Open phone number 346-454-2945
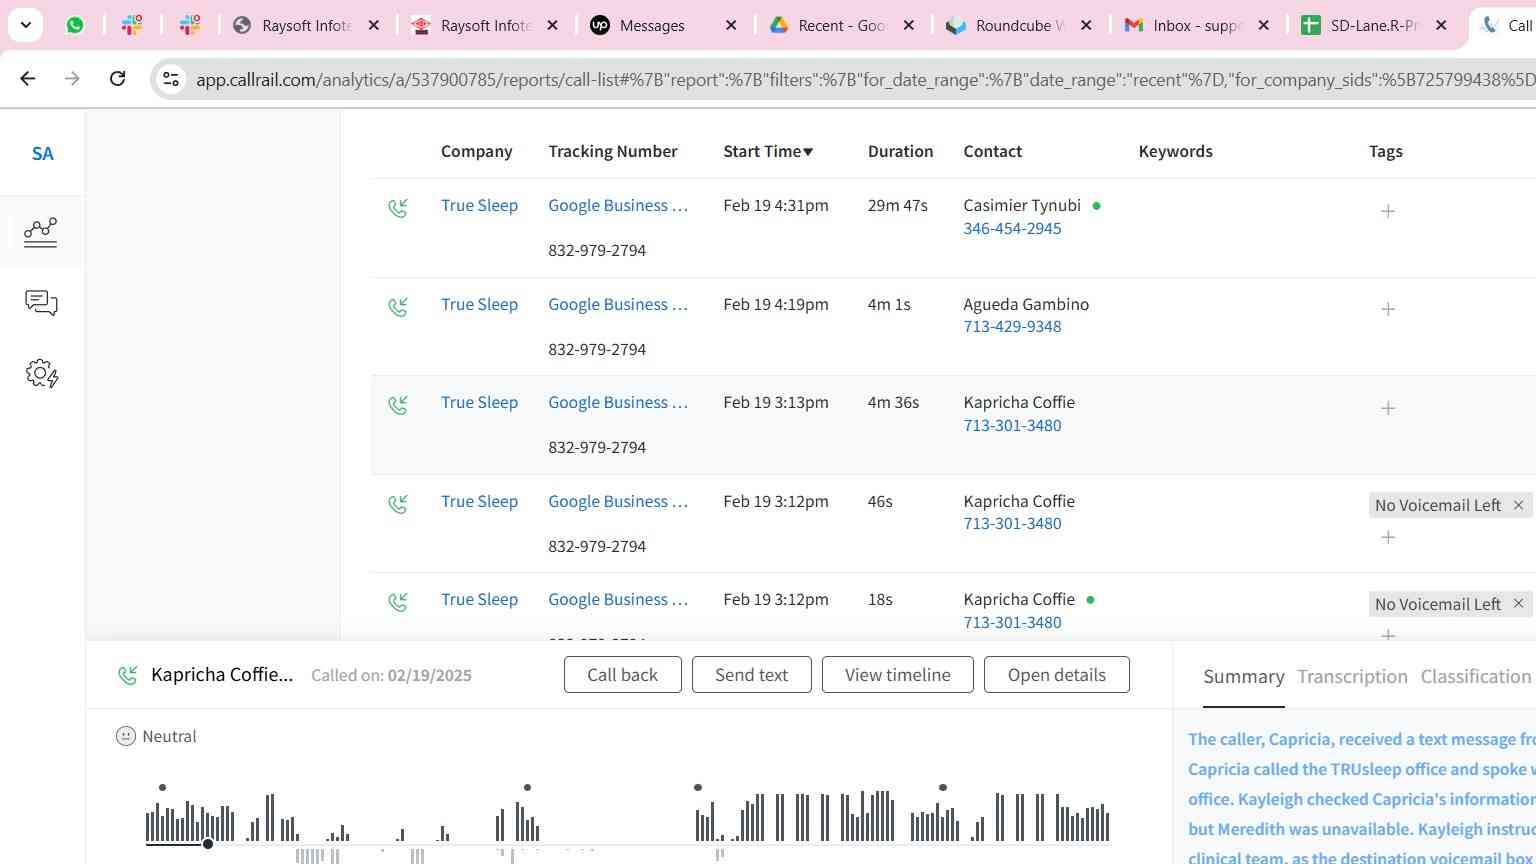This screenshot has height=864, width=1536. (1012, 228)
